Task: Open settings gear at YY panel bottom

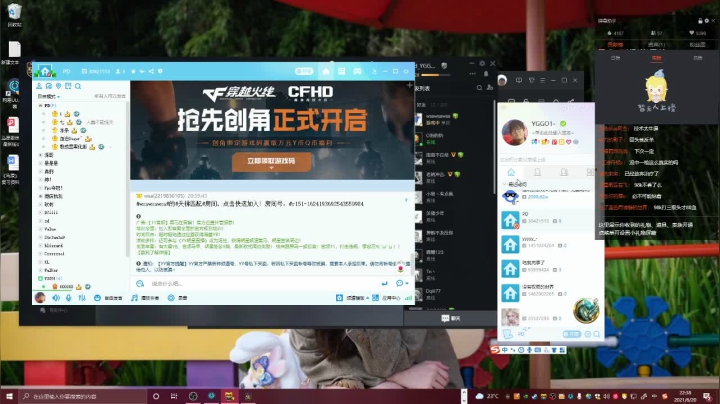Action: [x=587, y=334]
